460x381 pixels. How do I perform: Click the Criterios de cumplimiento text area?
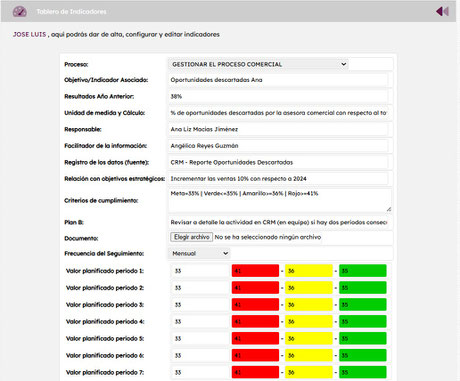tap(280, 200)
